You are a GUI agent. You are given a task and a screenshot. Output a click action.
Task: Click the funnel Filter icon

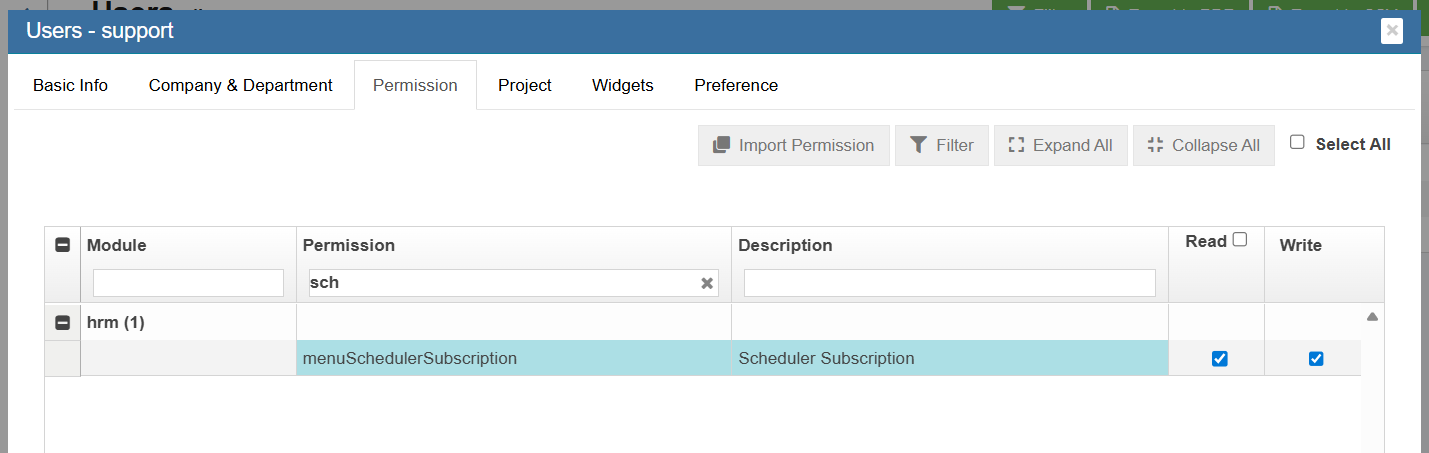coord(918,145)
